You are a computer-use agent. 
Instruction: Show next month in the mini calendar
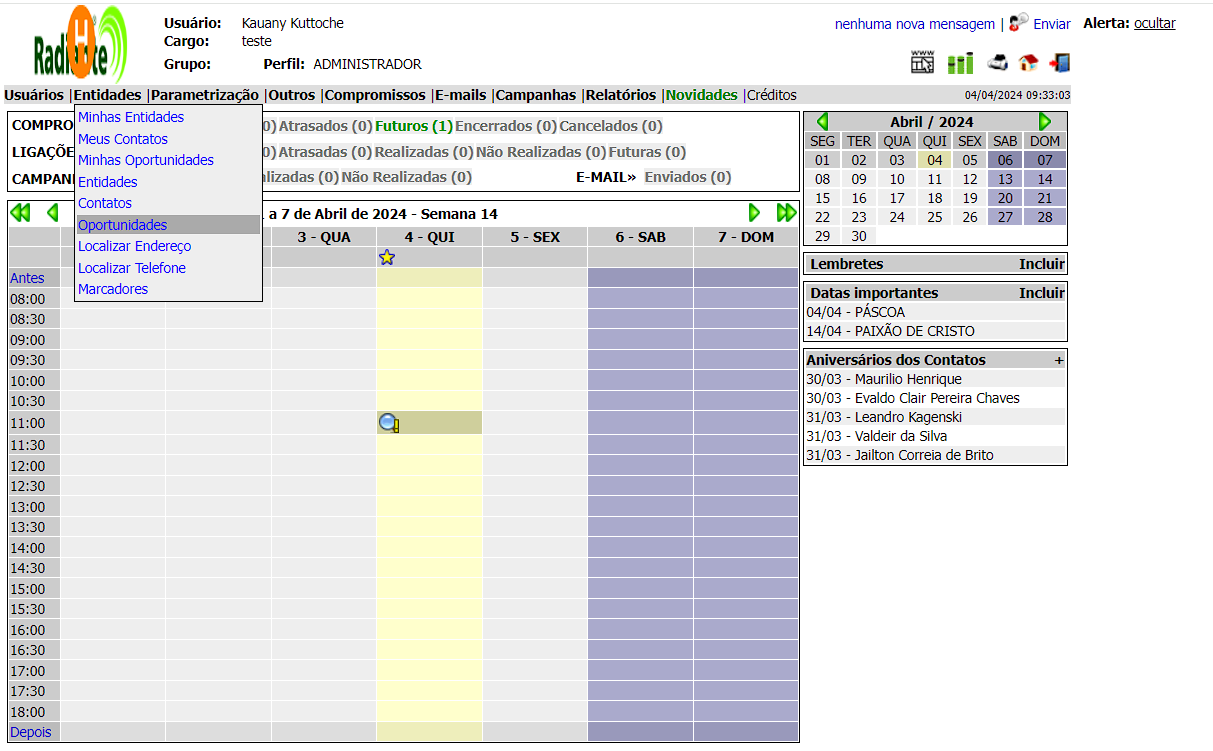pyautogui.click(x=1045, y=121)
